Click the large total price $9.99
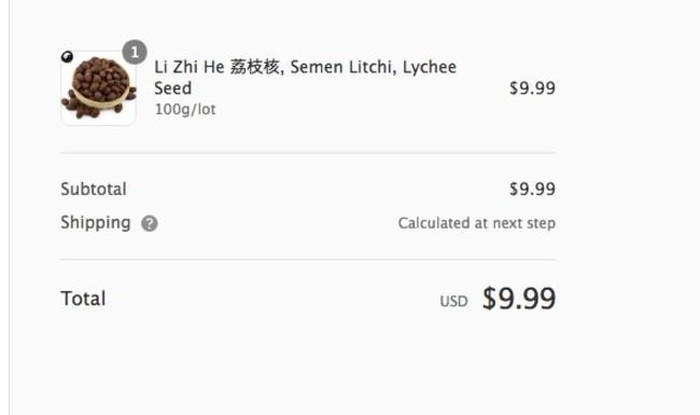700x415 pixels. 518,298
